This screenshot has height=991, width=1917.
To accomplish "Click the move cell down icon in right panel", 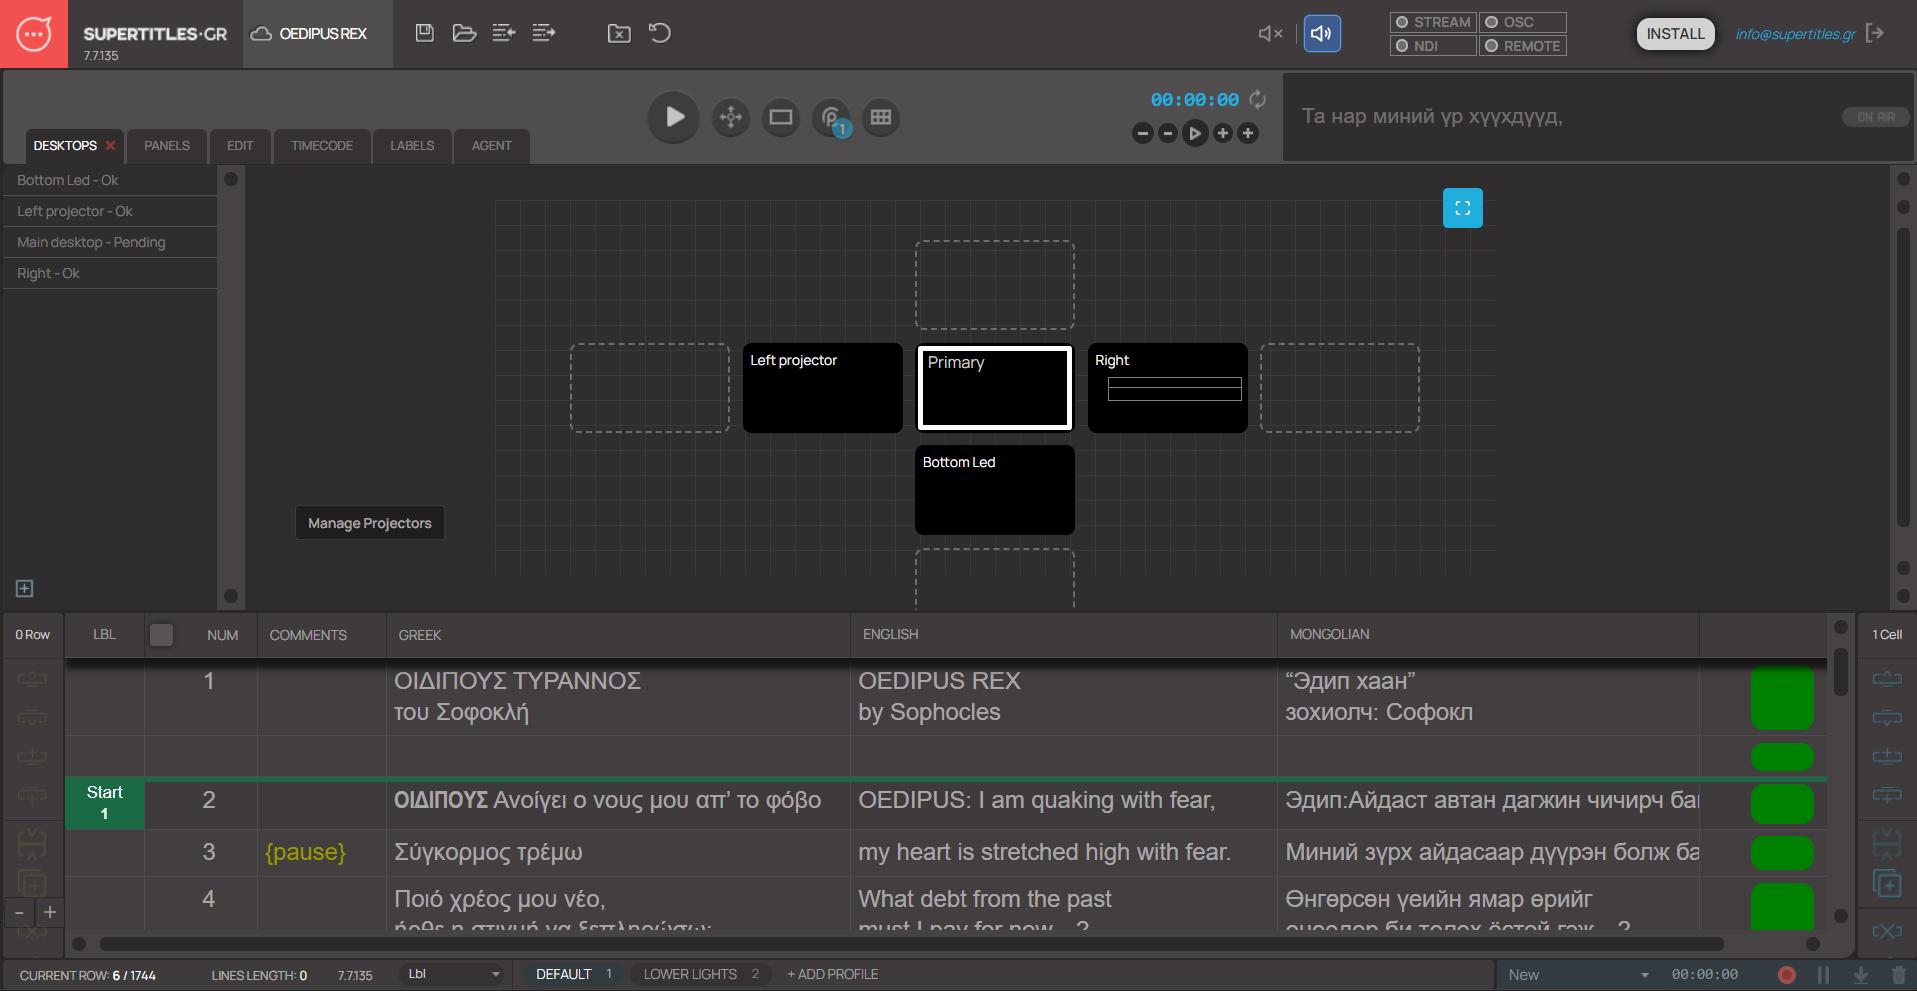I will (1887, 718).
